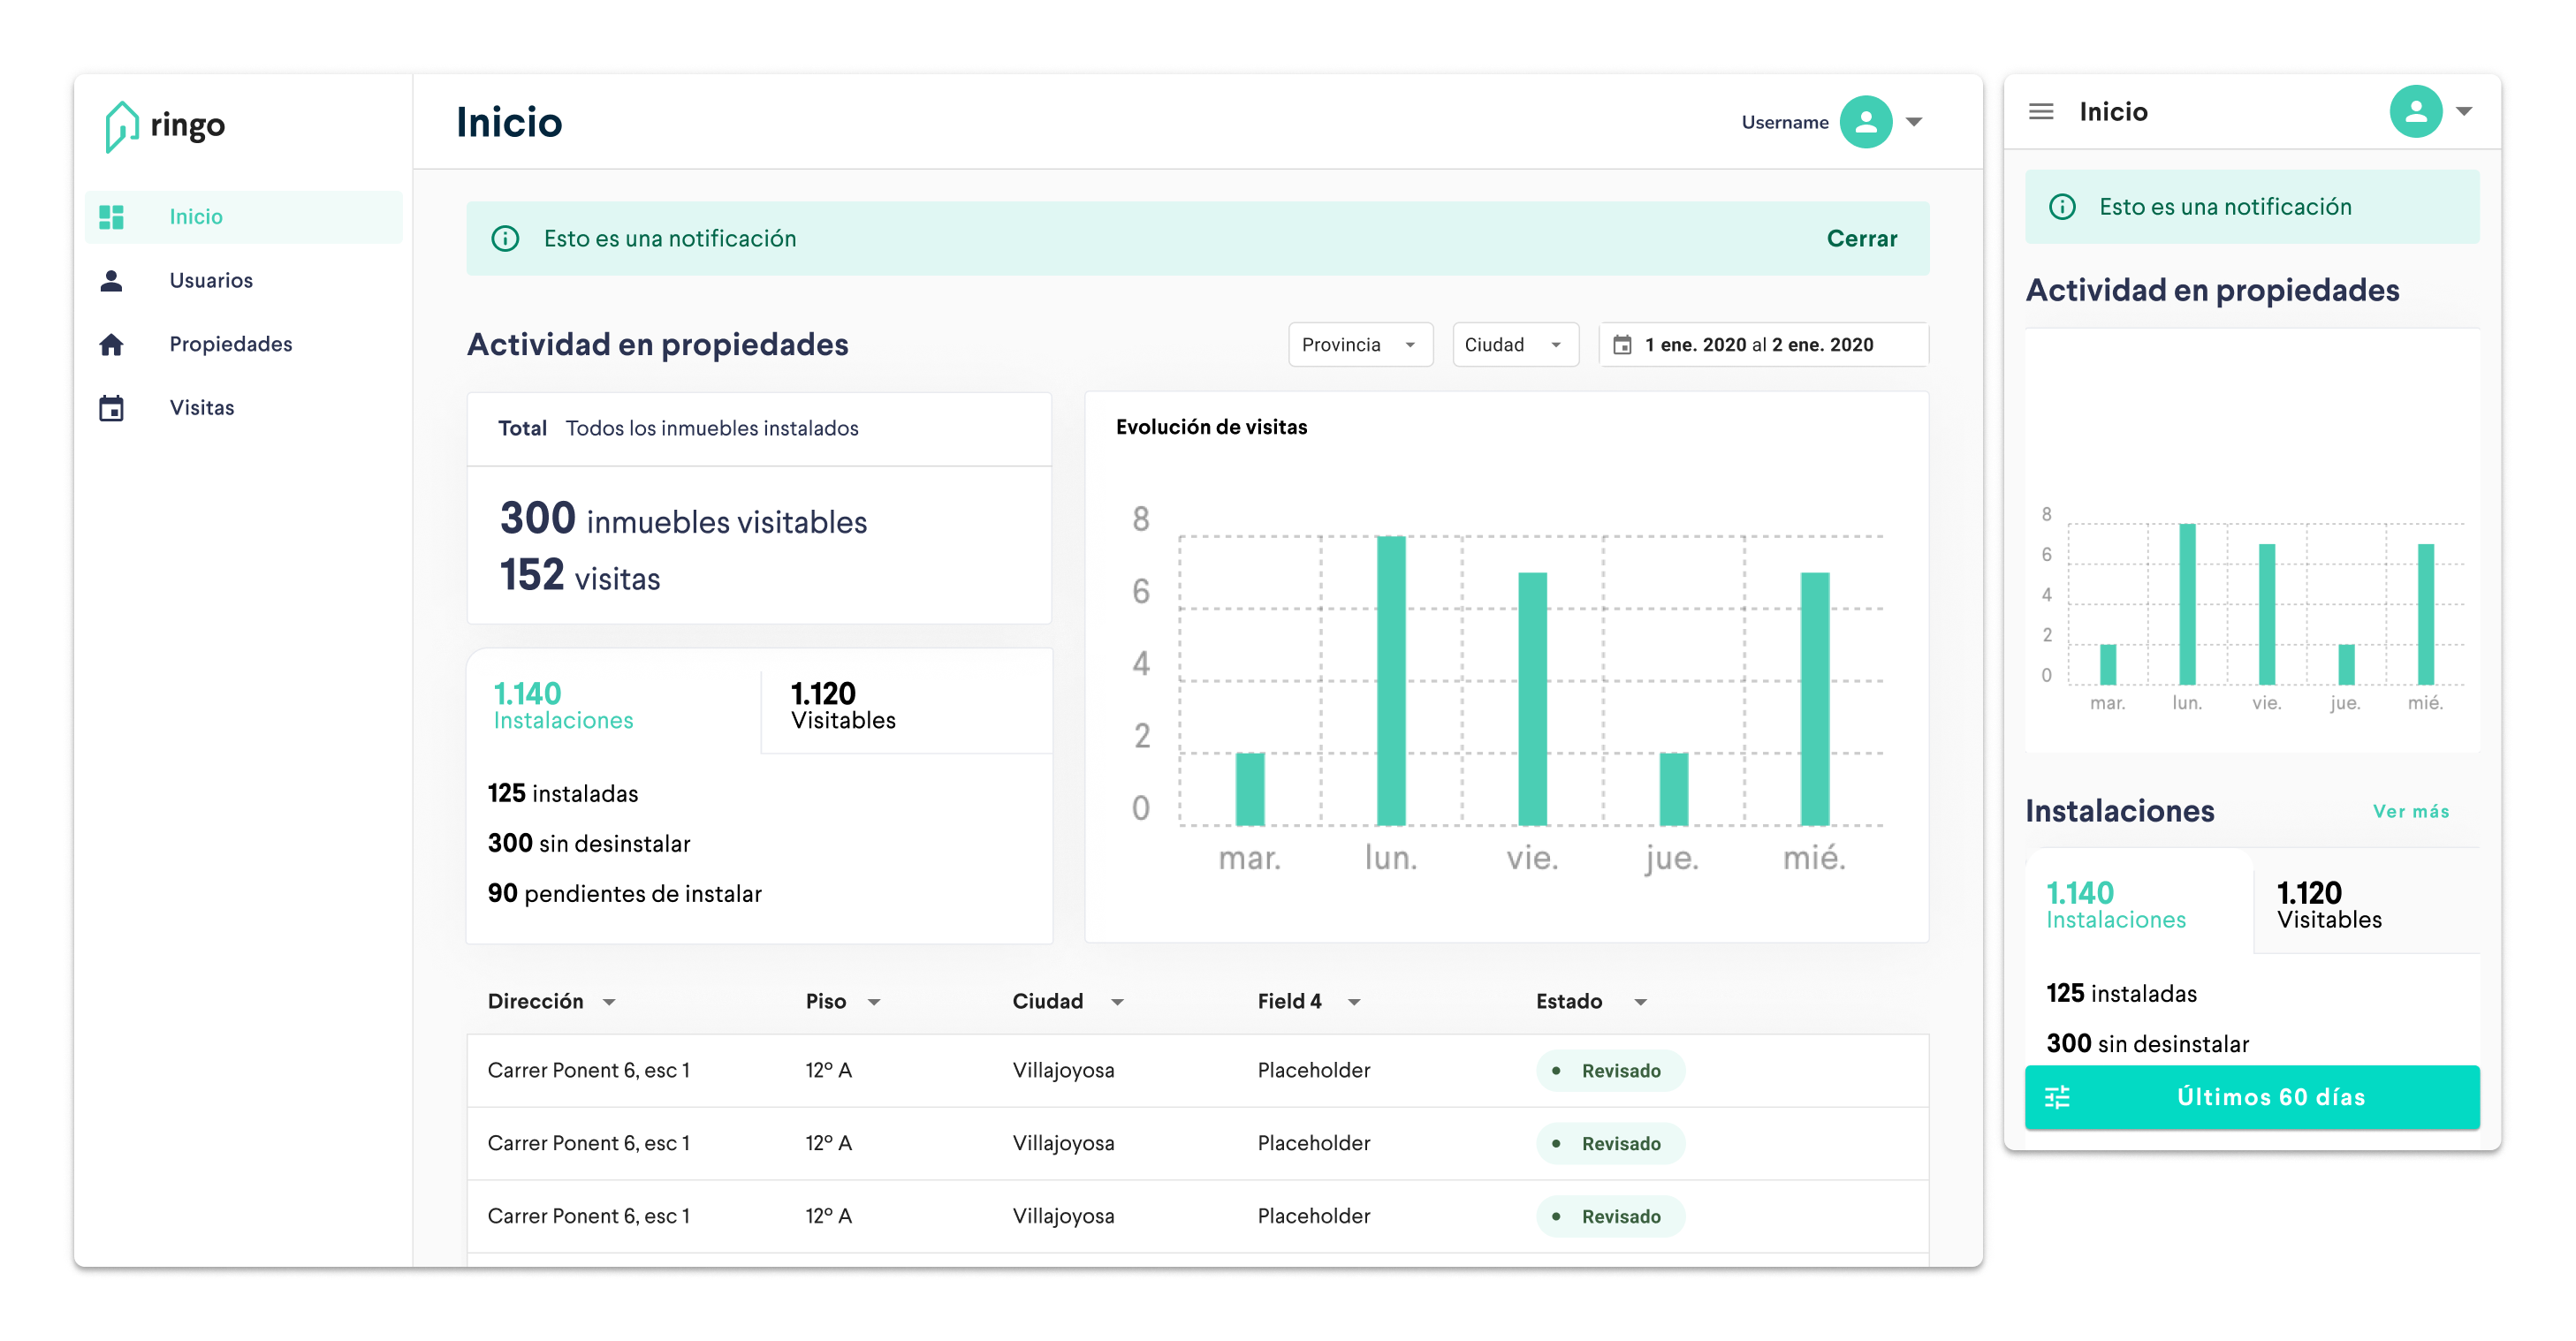Click 'Villajoyosa' in the second table row

1063,1144
